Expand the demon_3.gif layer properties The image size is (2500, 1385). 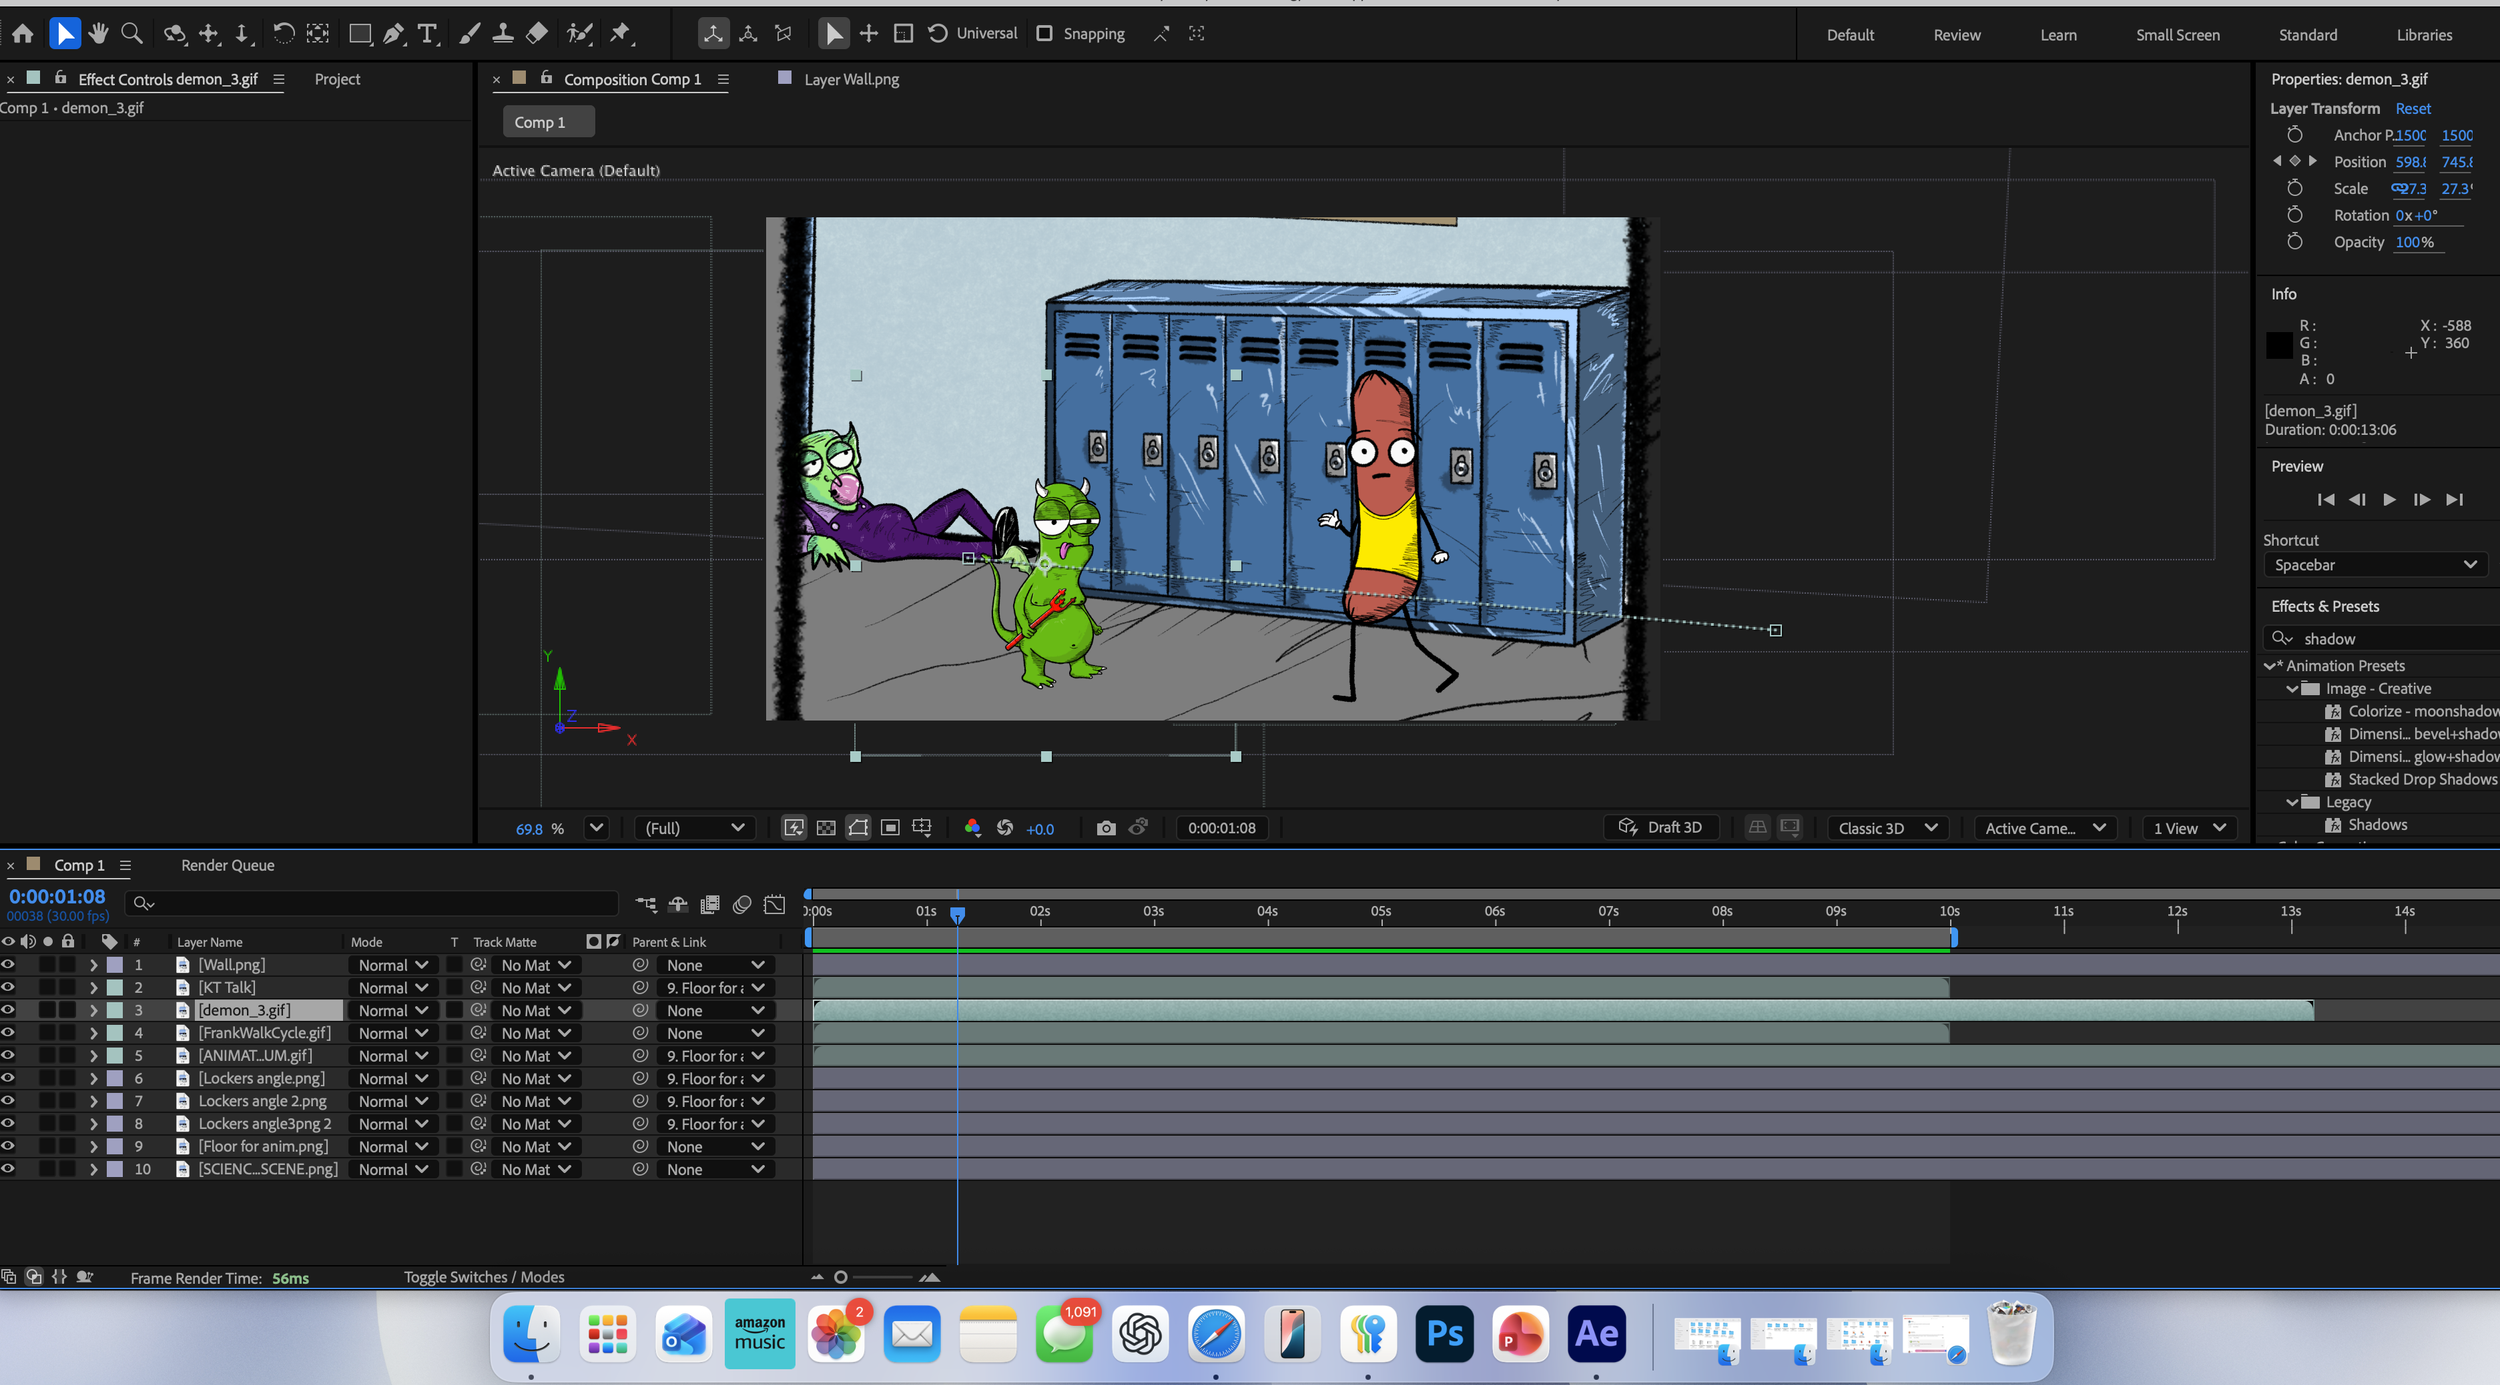(94, 1011)
